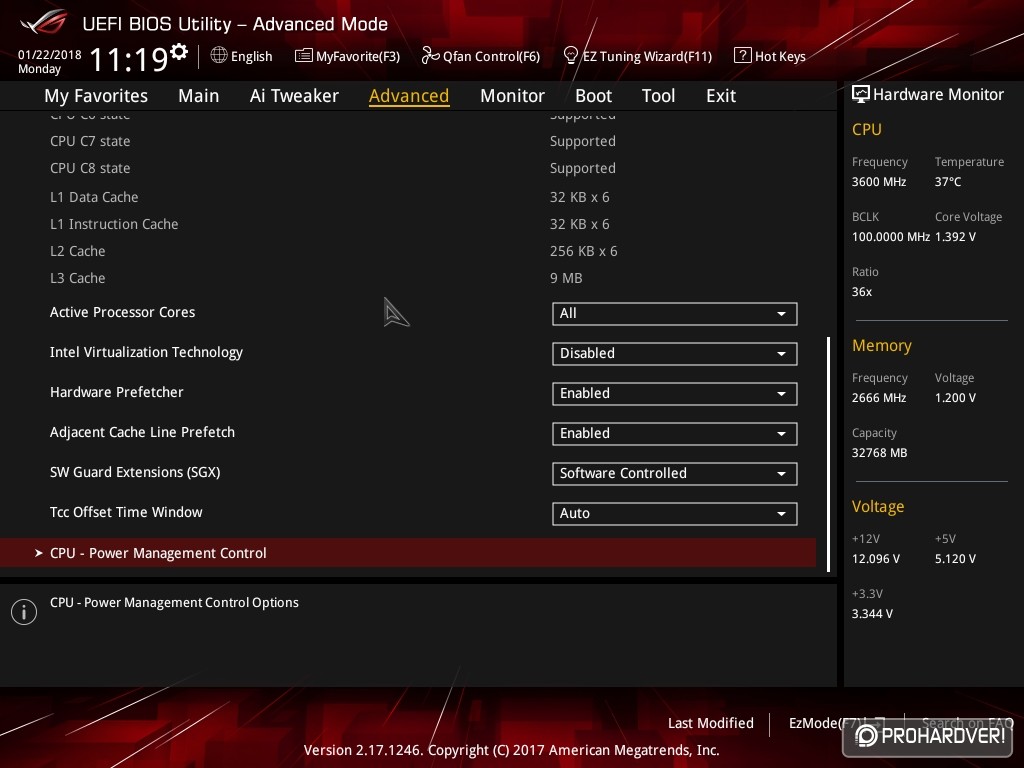Switch to Monitor tab
This screenshot has height=768, width=1024.
tap(512, 96)
